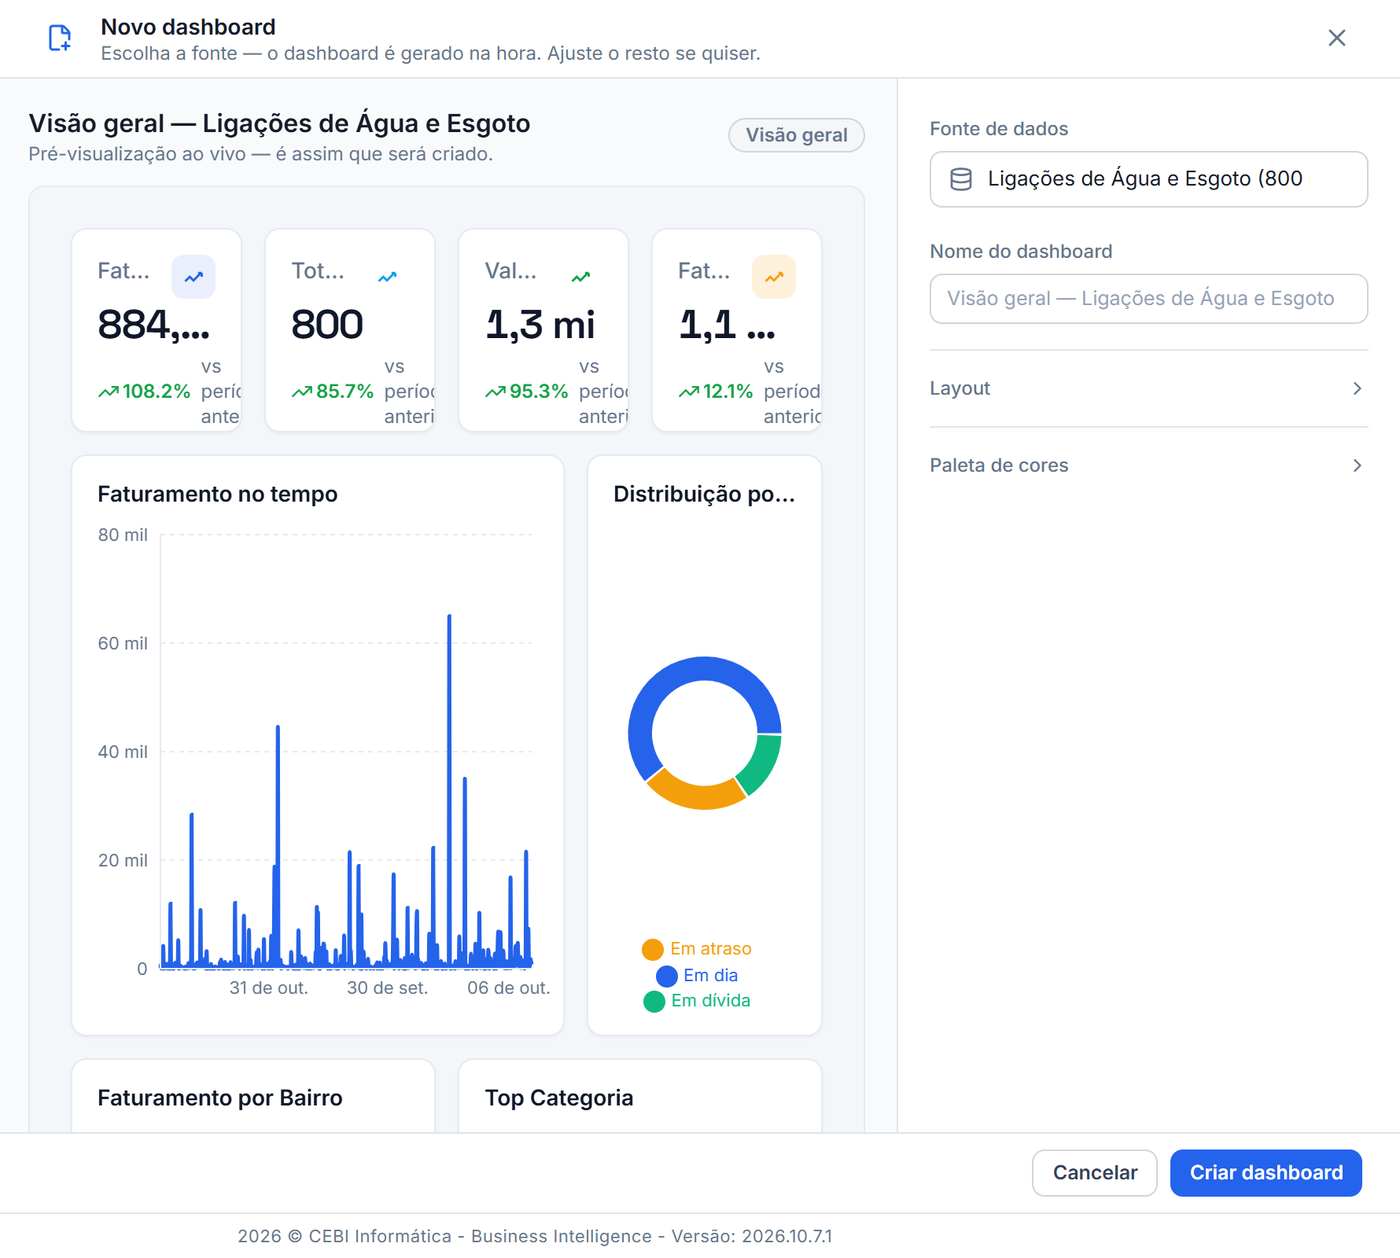The image size is (1400, 1258).
Task: Click the up arrow beside 85.7%
Action: 302,392
